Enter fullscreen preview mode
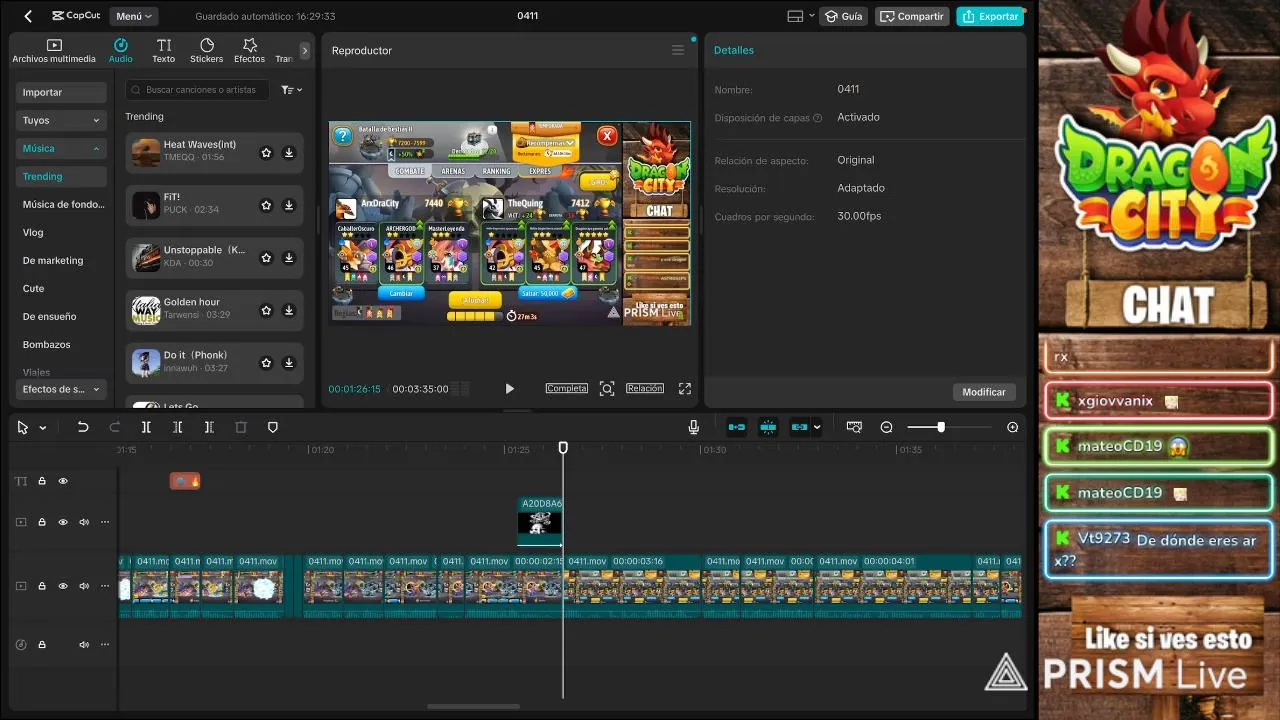 coord(685,389)
